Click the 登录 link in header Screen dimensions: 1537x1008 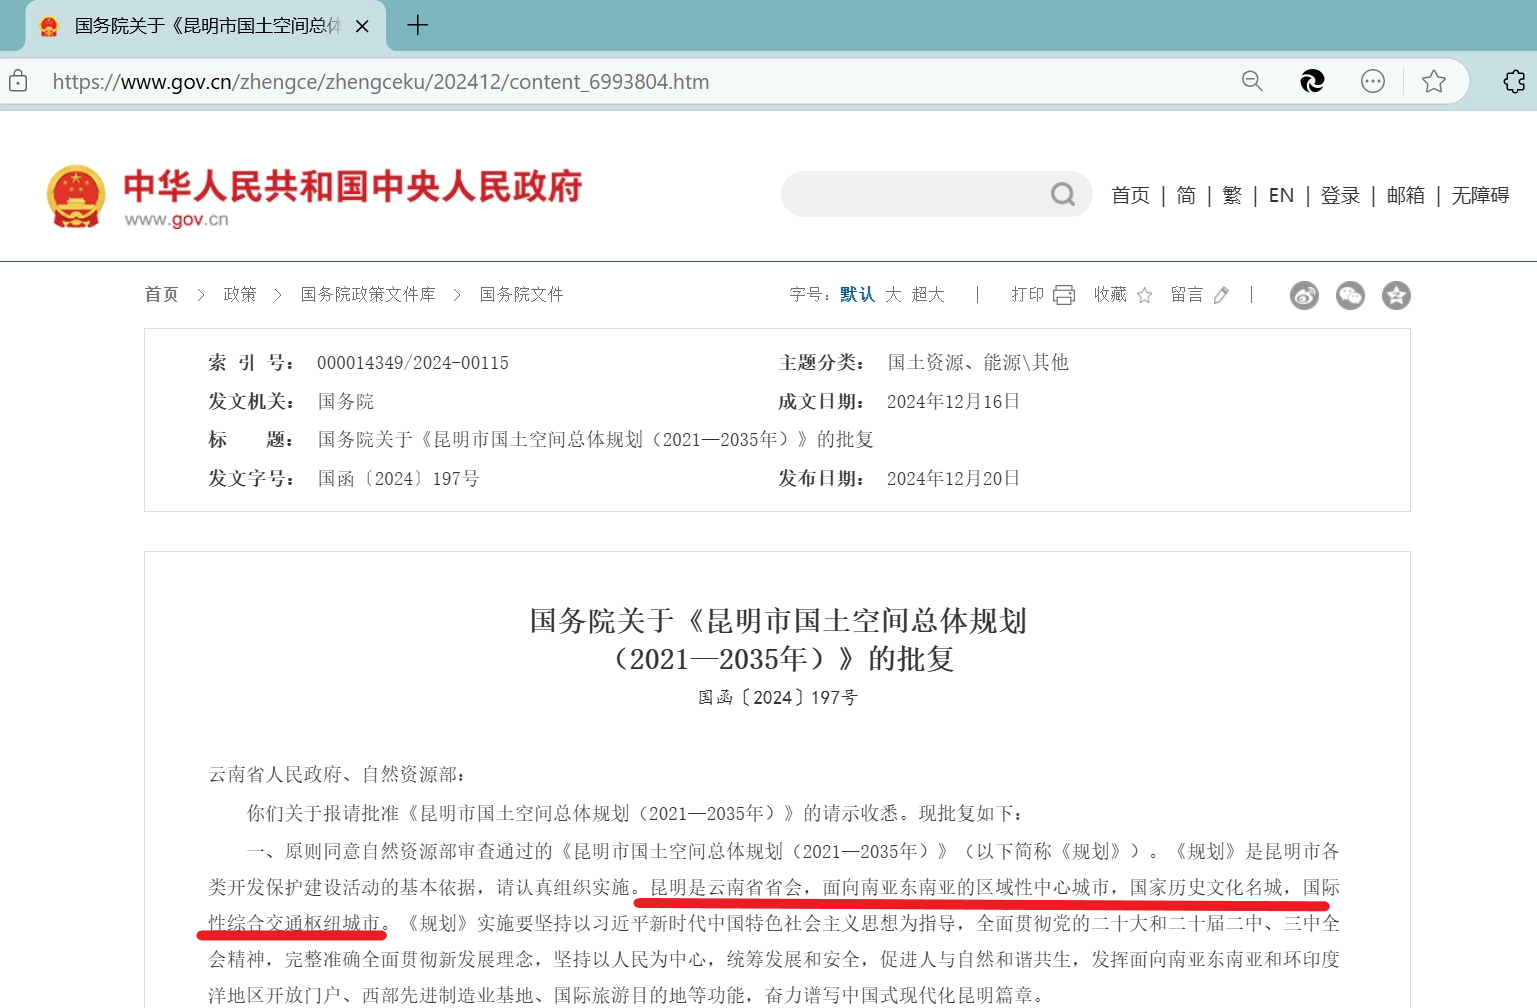pos(1340,195)
